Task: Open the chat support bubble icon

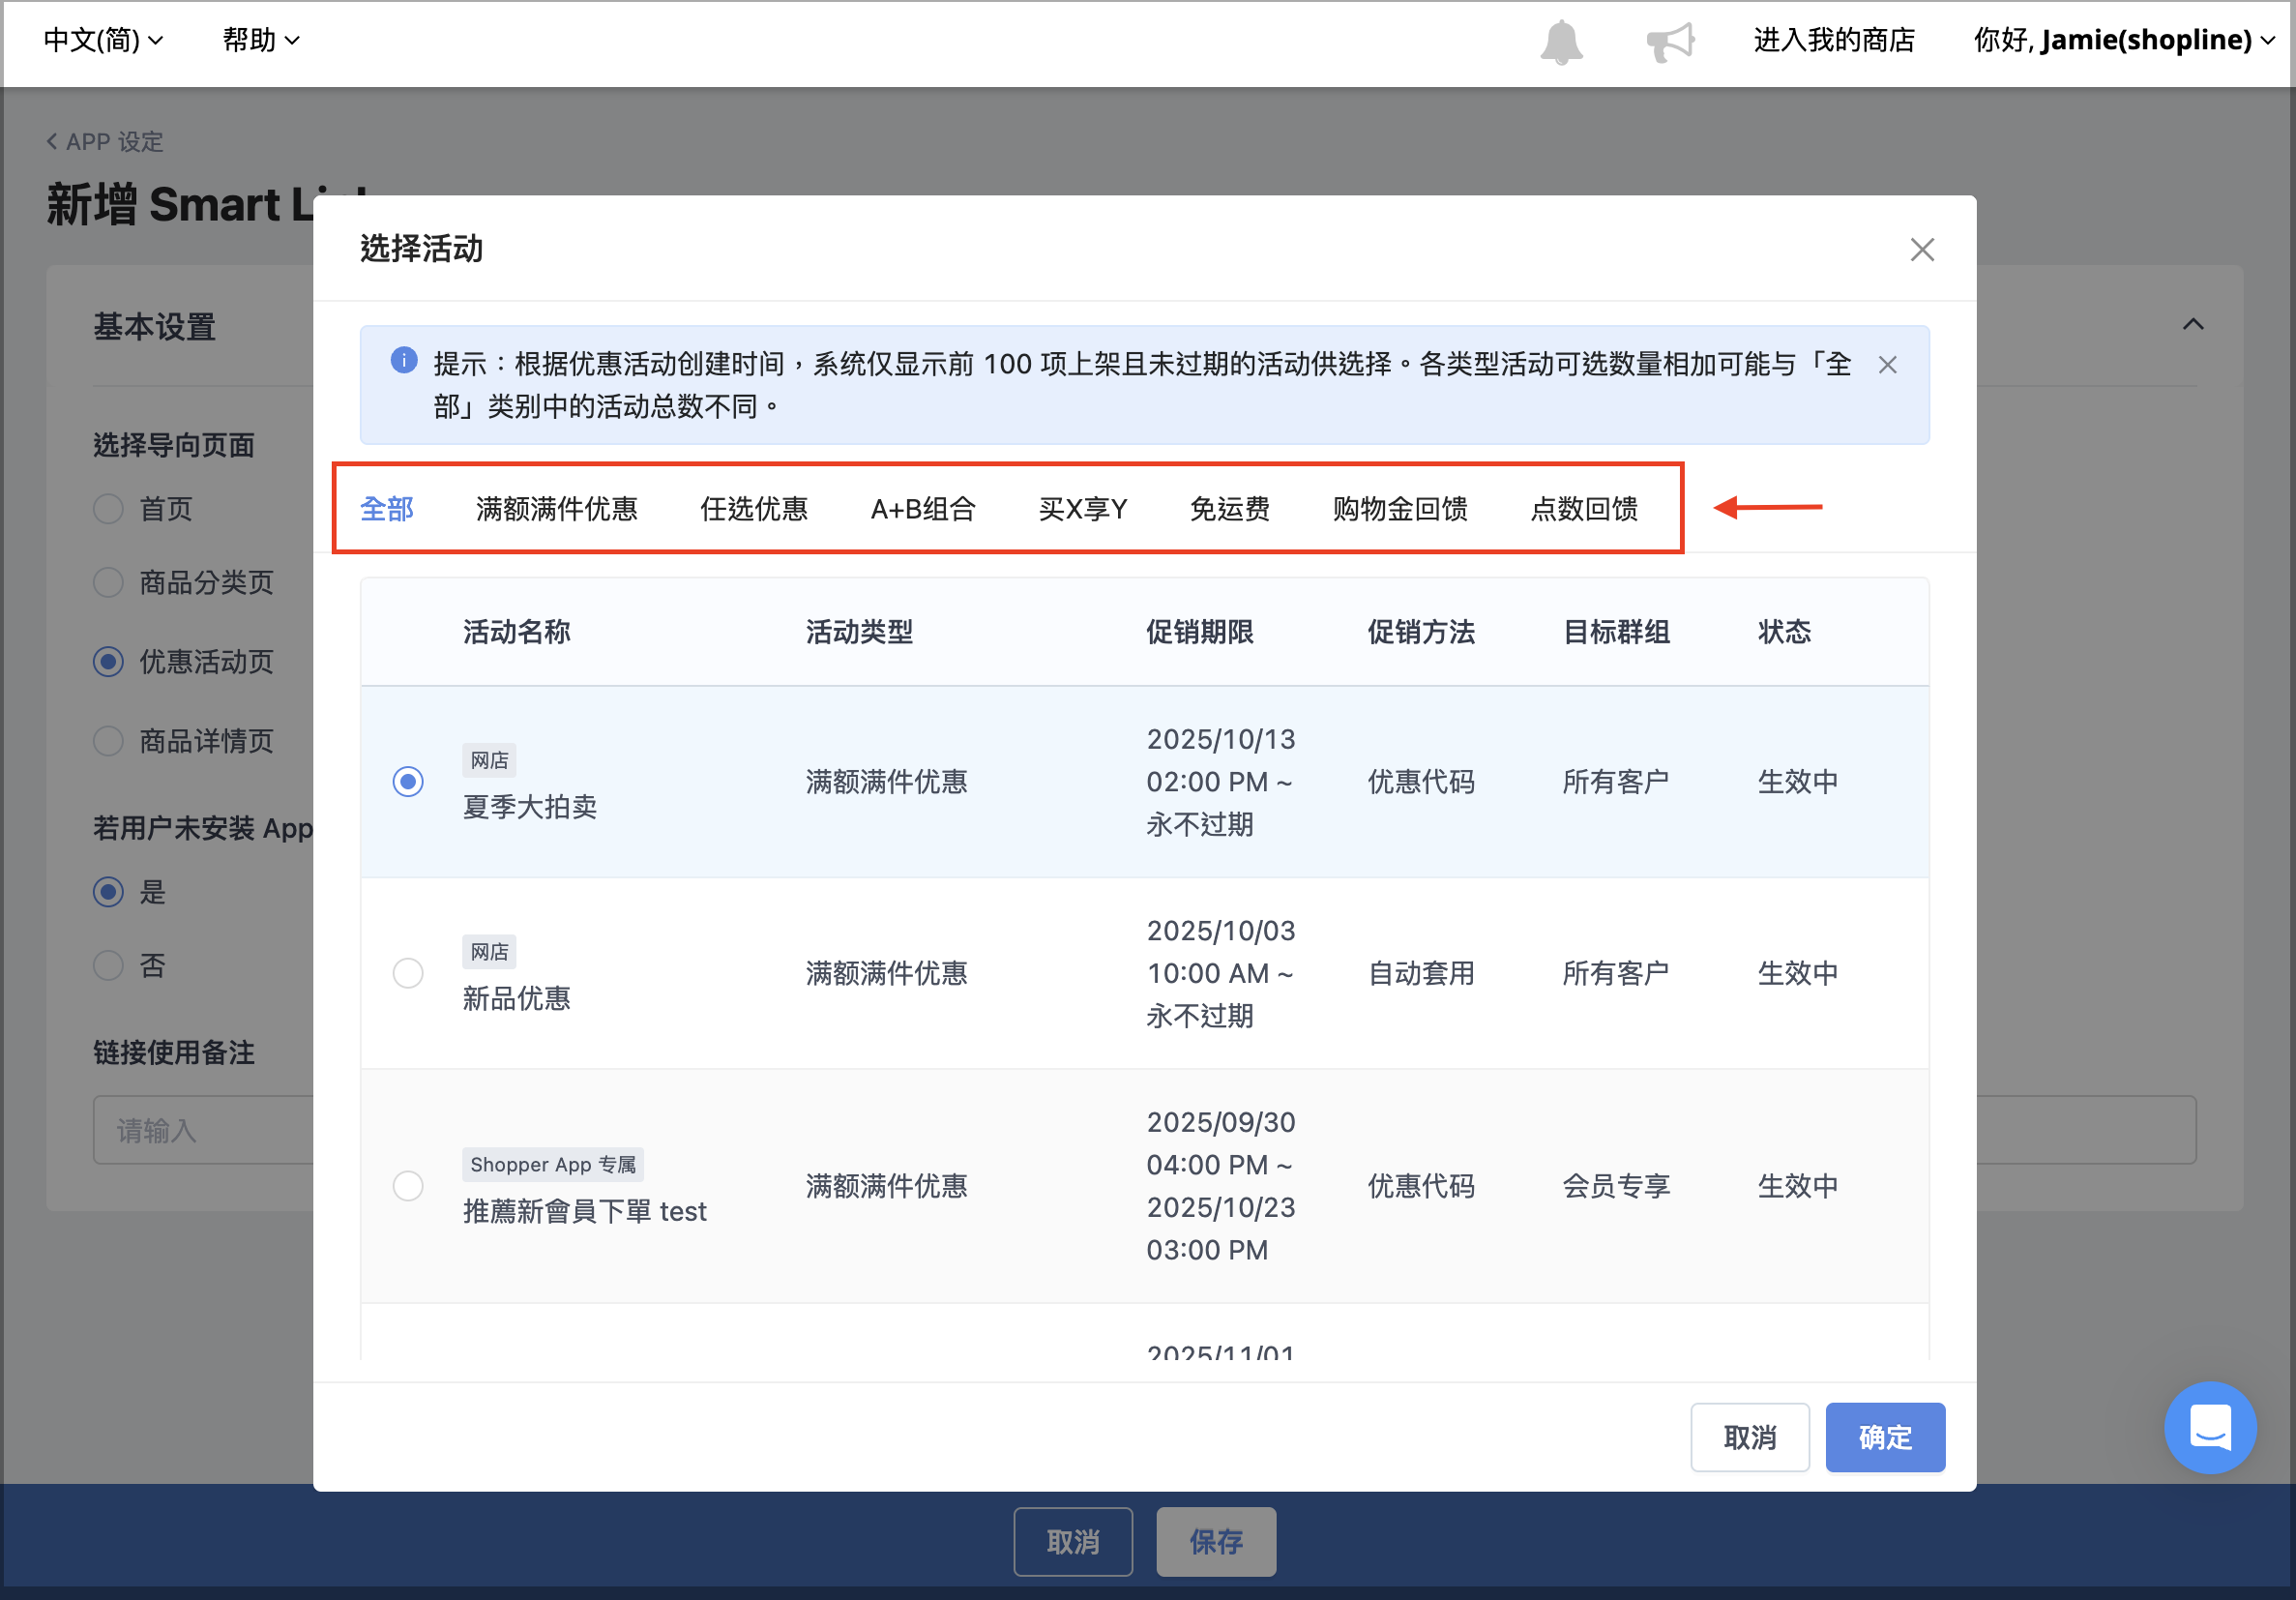Action: [2210, 1427]
